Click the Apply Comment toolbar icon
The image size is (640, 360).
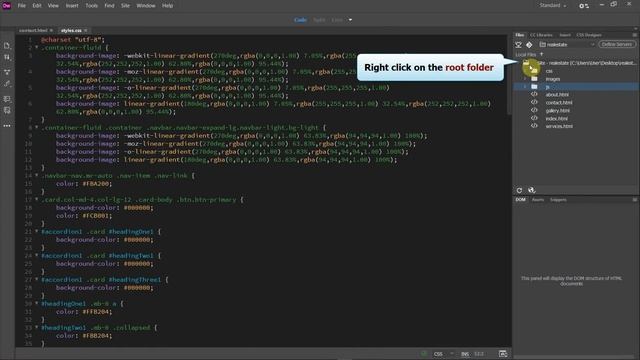(x=7, y=99)
